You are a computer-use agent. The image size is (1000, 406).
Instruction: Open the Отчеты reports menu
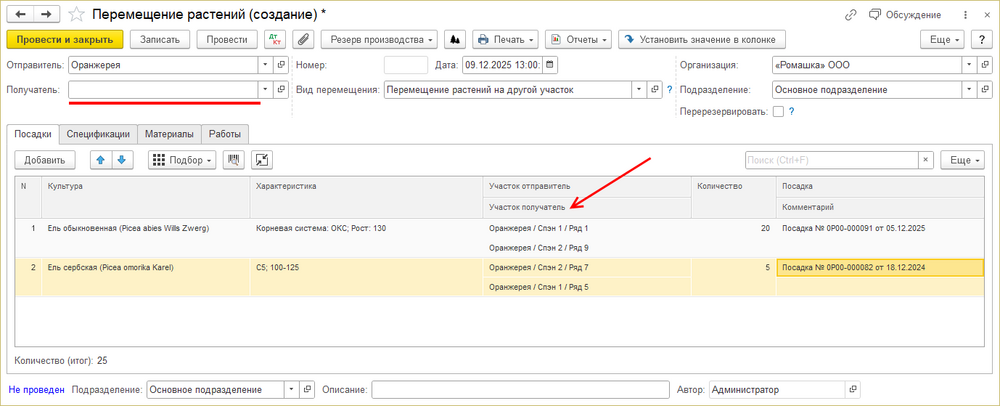click(x=579, y=40)
